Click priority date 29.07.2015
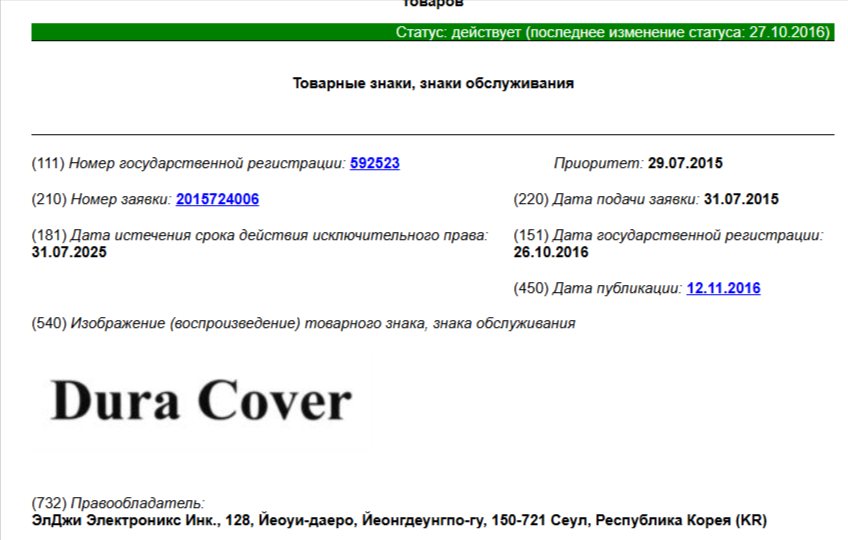 pyautogui.click(x=685, y=163)
